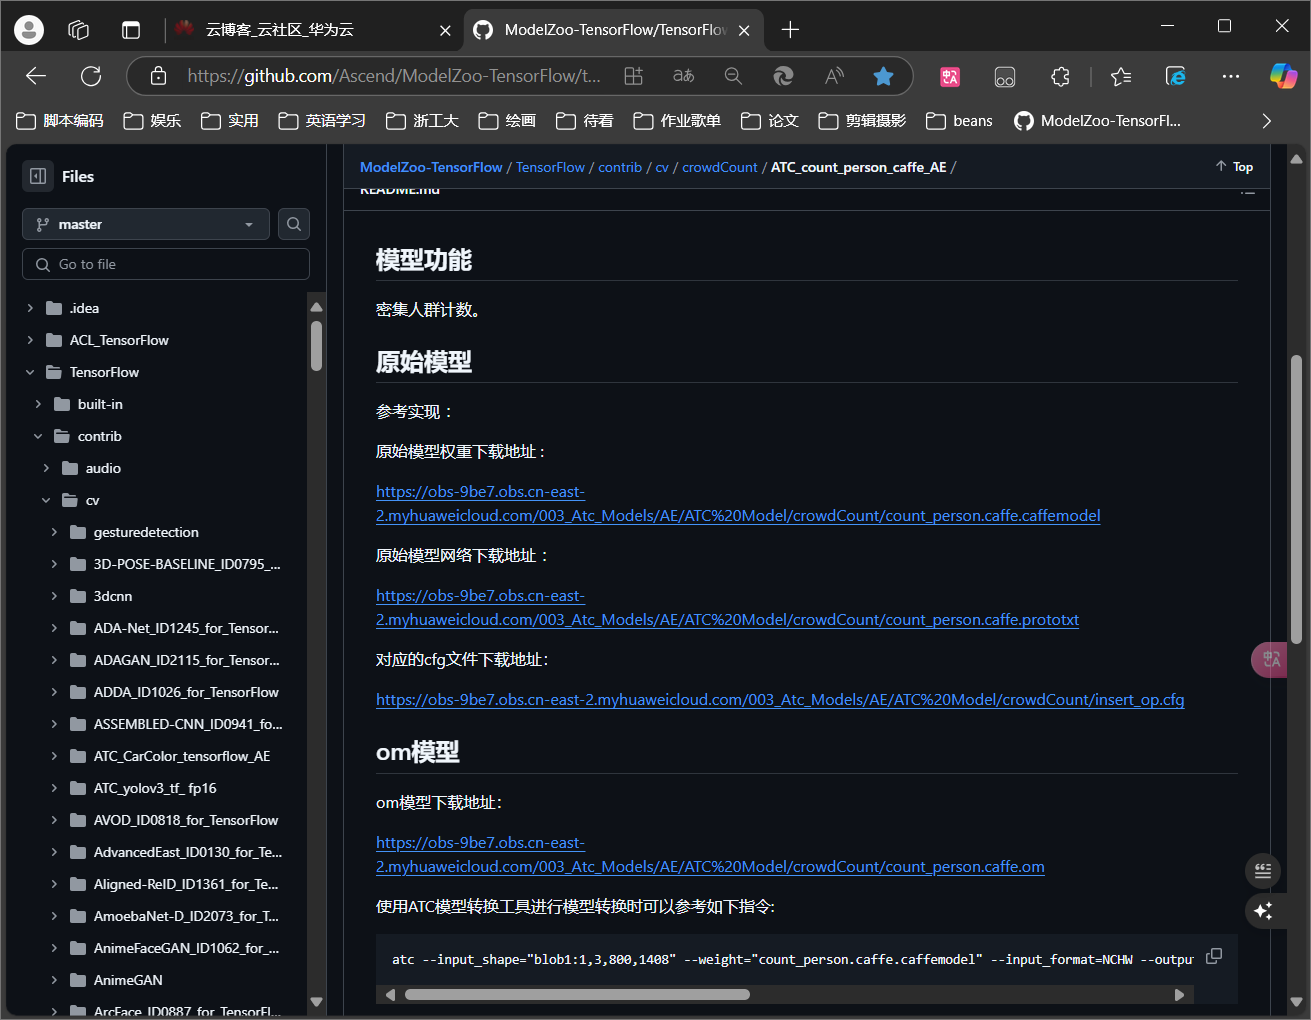The image size is (1311, 1020).
Task: Open the Edge sidebar app icon
Action: click(x=1176, y=76)
